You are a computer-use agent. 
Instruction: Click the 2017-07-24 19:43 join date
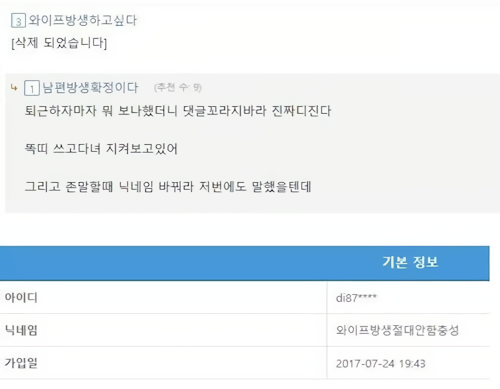[x=380, y=363]
